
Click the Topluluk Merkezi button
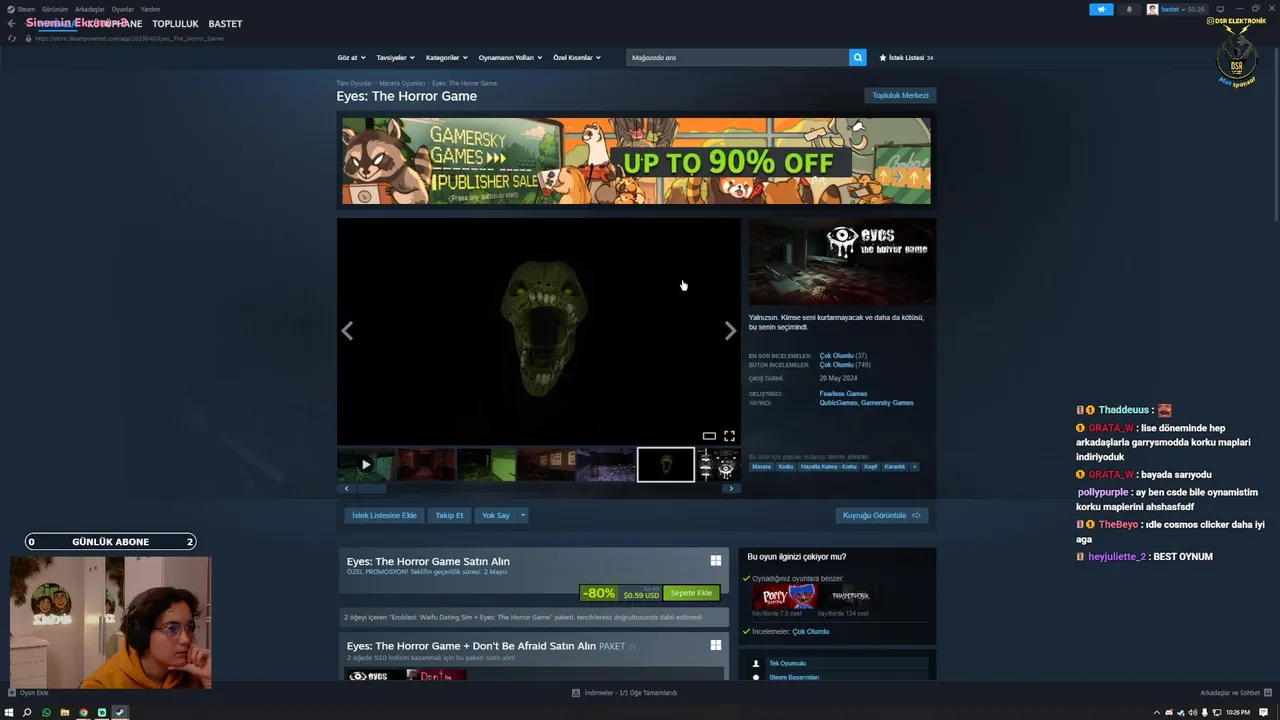pyautogui.click(x=900, y=95)
